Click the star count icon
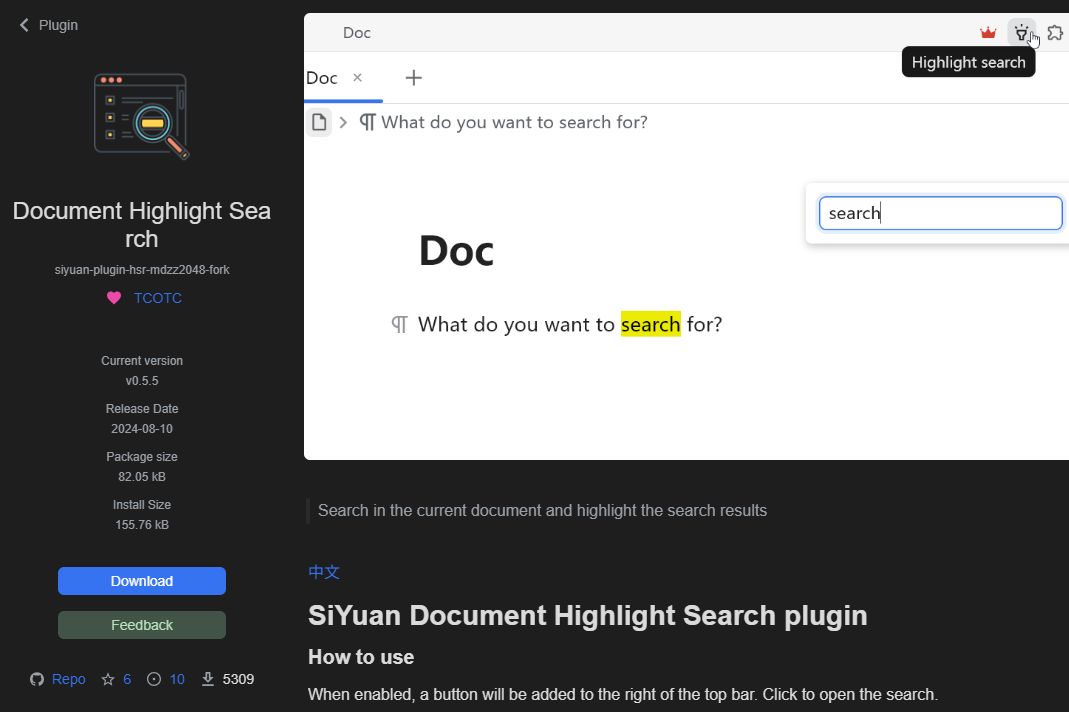This screenshot has width=1069, height=712. (x=108, y=679)
